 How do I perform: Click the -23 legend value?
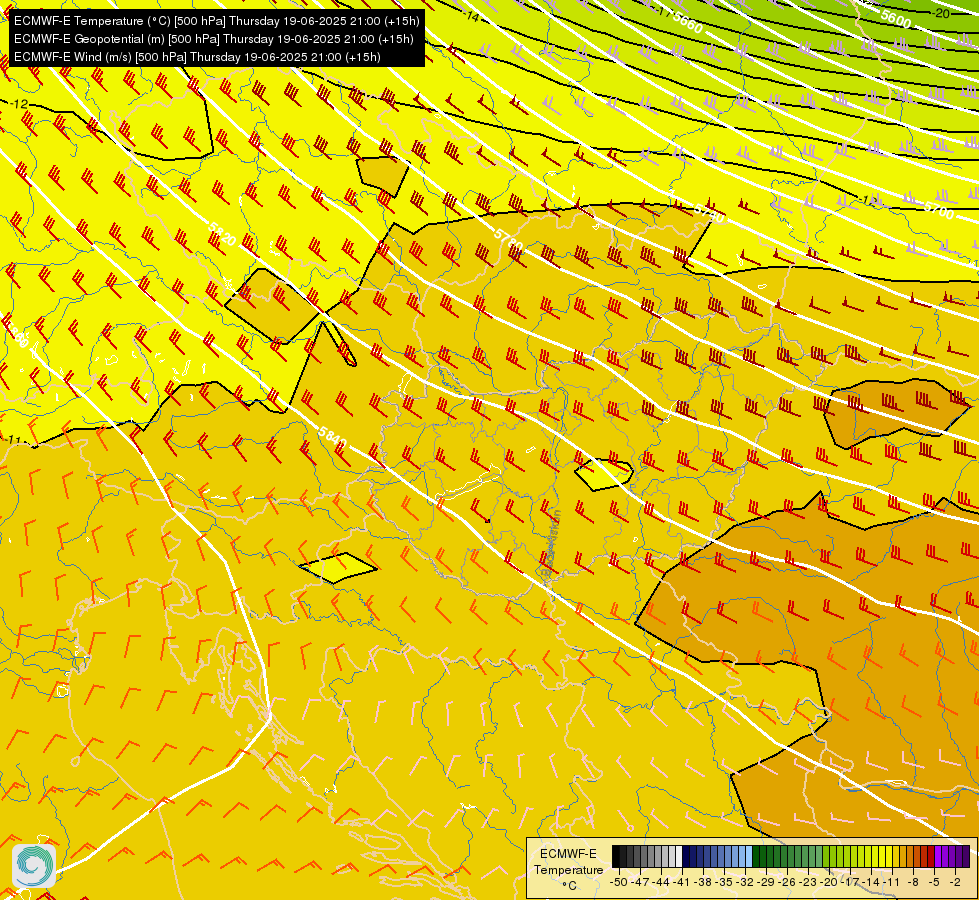pyautogui.click(x=808, y=883)
